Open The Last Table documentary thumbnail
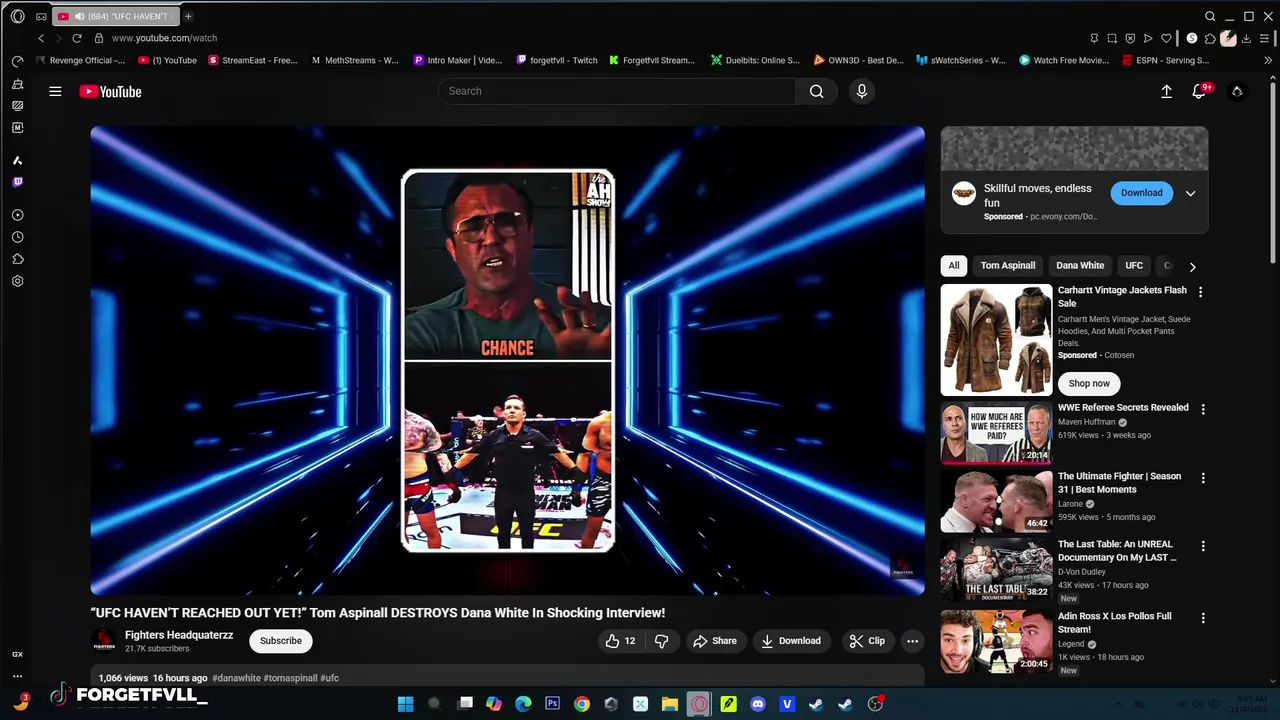 (x=996, y=570)
